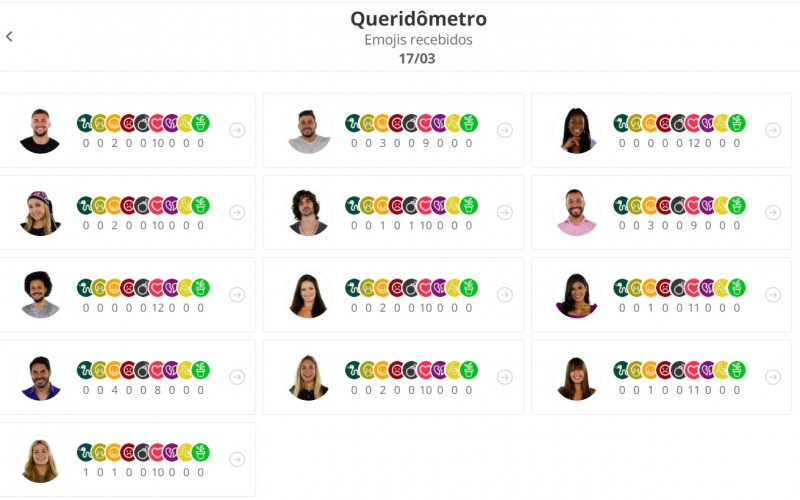Click broken heart emoji for woman with braids

pos(707,123)
